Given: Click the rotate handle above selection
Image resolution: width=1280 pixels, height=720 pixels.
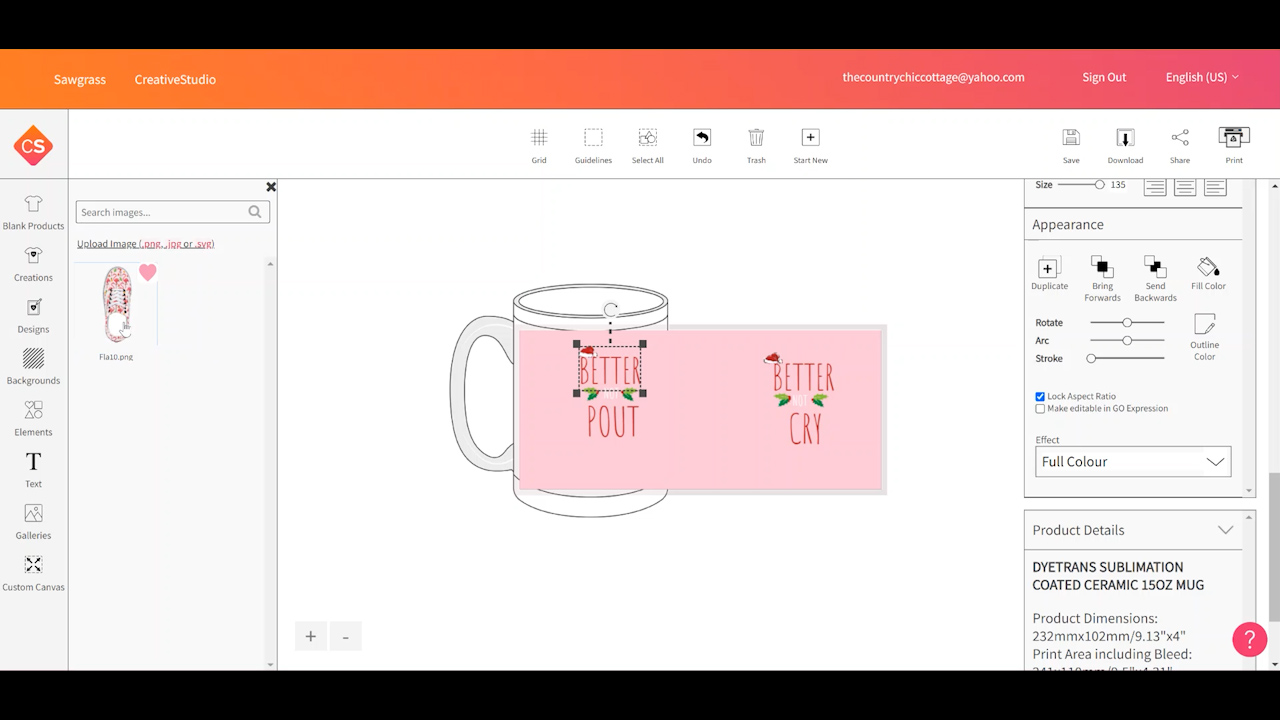Looking at the screenshot, I should pyautogui.click(x=611, y=310).
